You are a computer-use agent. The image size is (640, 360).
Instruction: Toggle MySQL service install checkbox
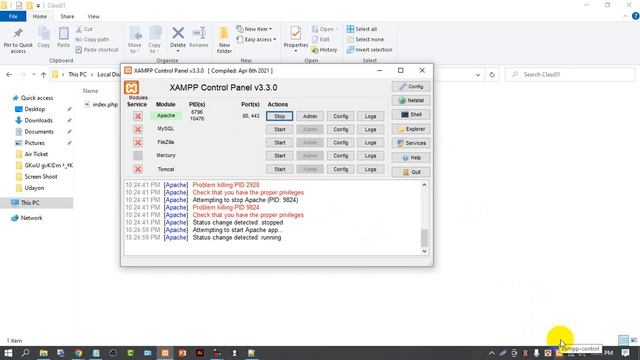click(x=138, y=129)
